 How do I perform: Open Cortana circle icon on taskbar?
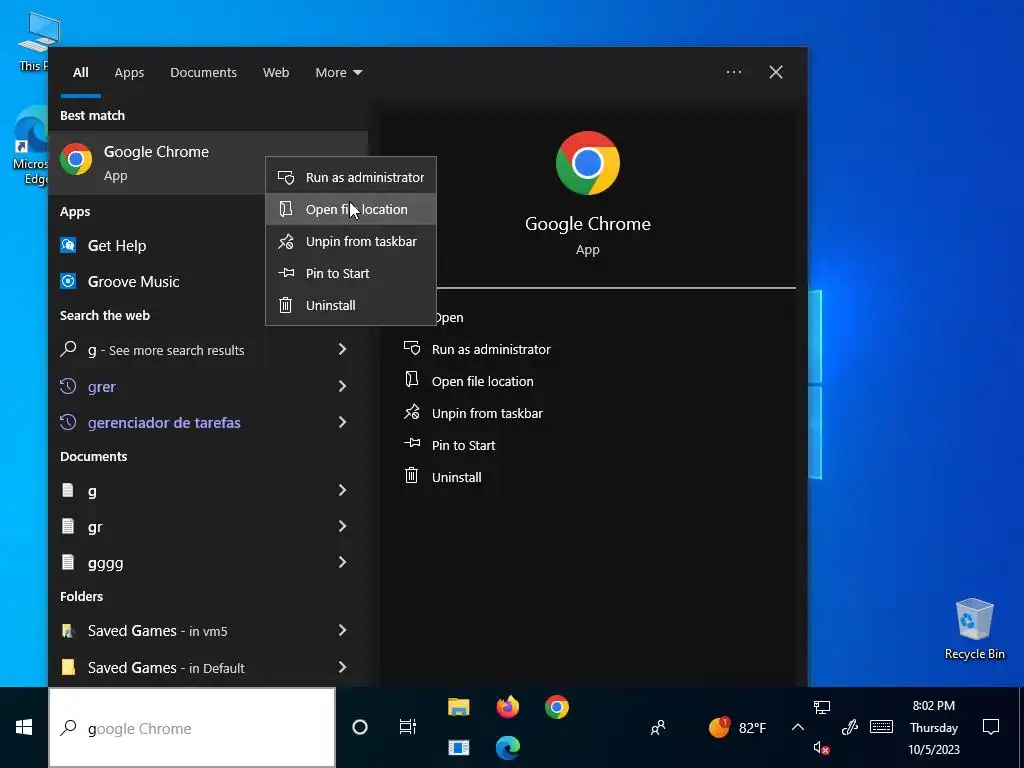[x=360, y=727]
